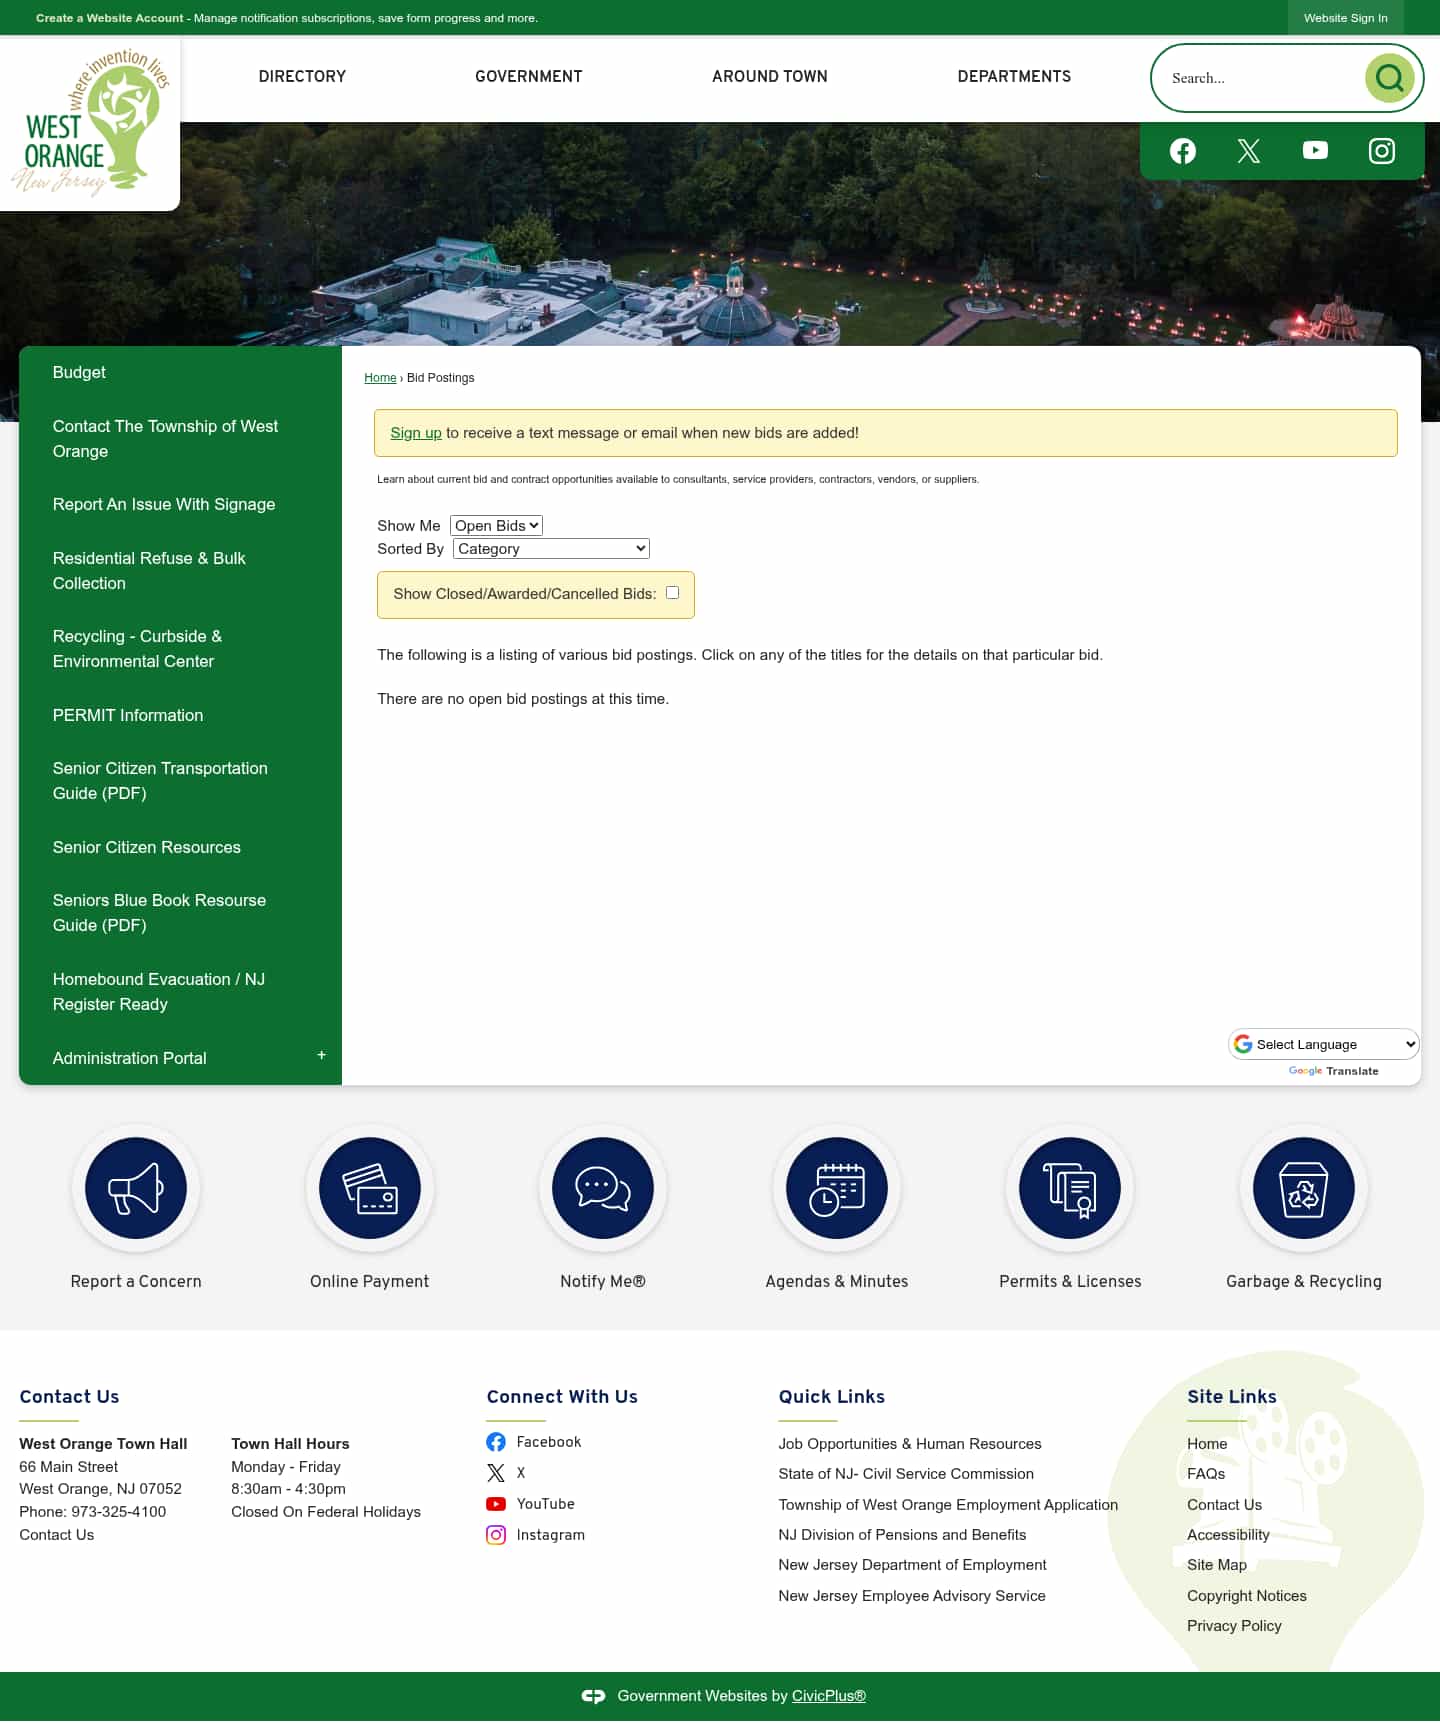Click the footer Instagram icon
This screenshot has height=1724, width=1440.
pyautogui.click(x=496, y=1535)
